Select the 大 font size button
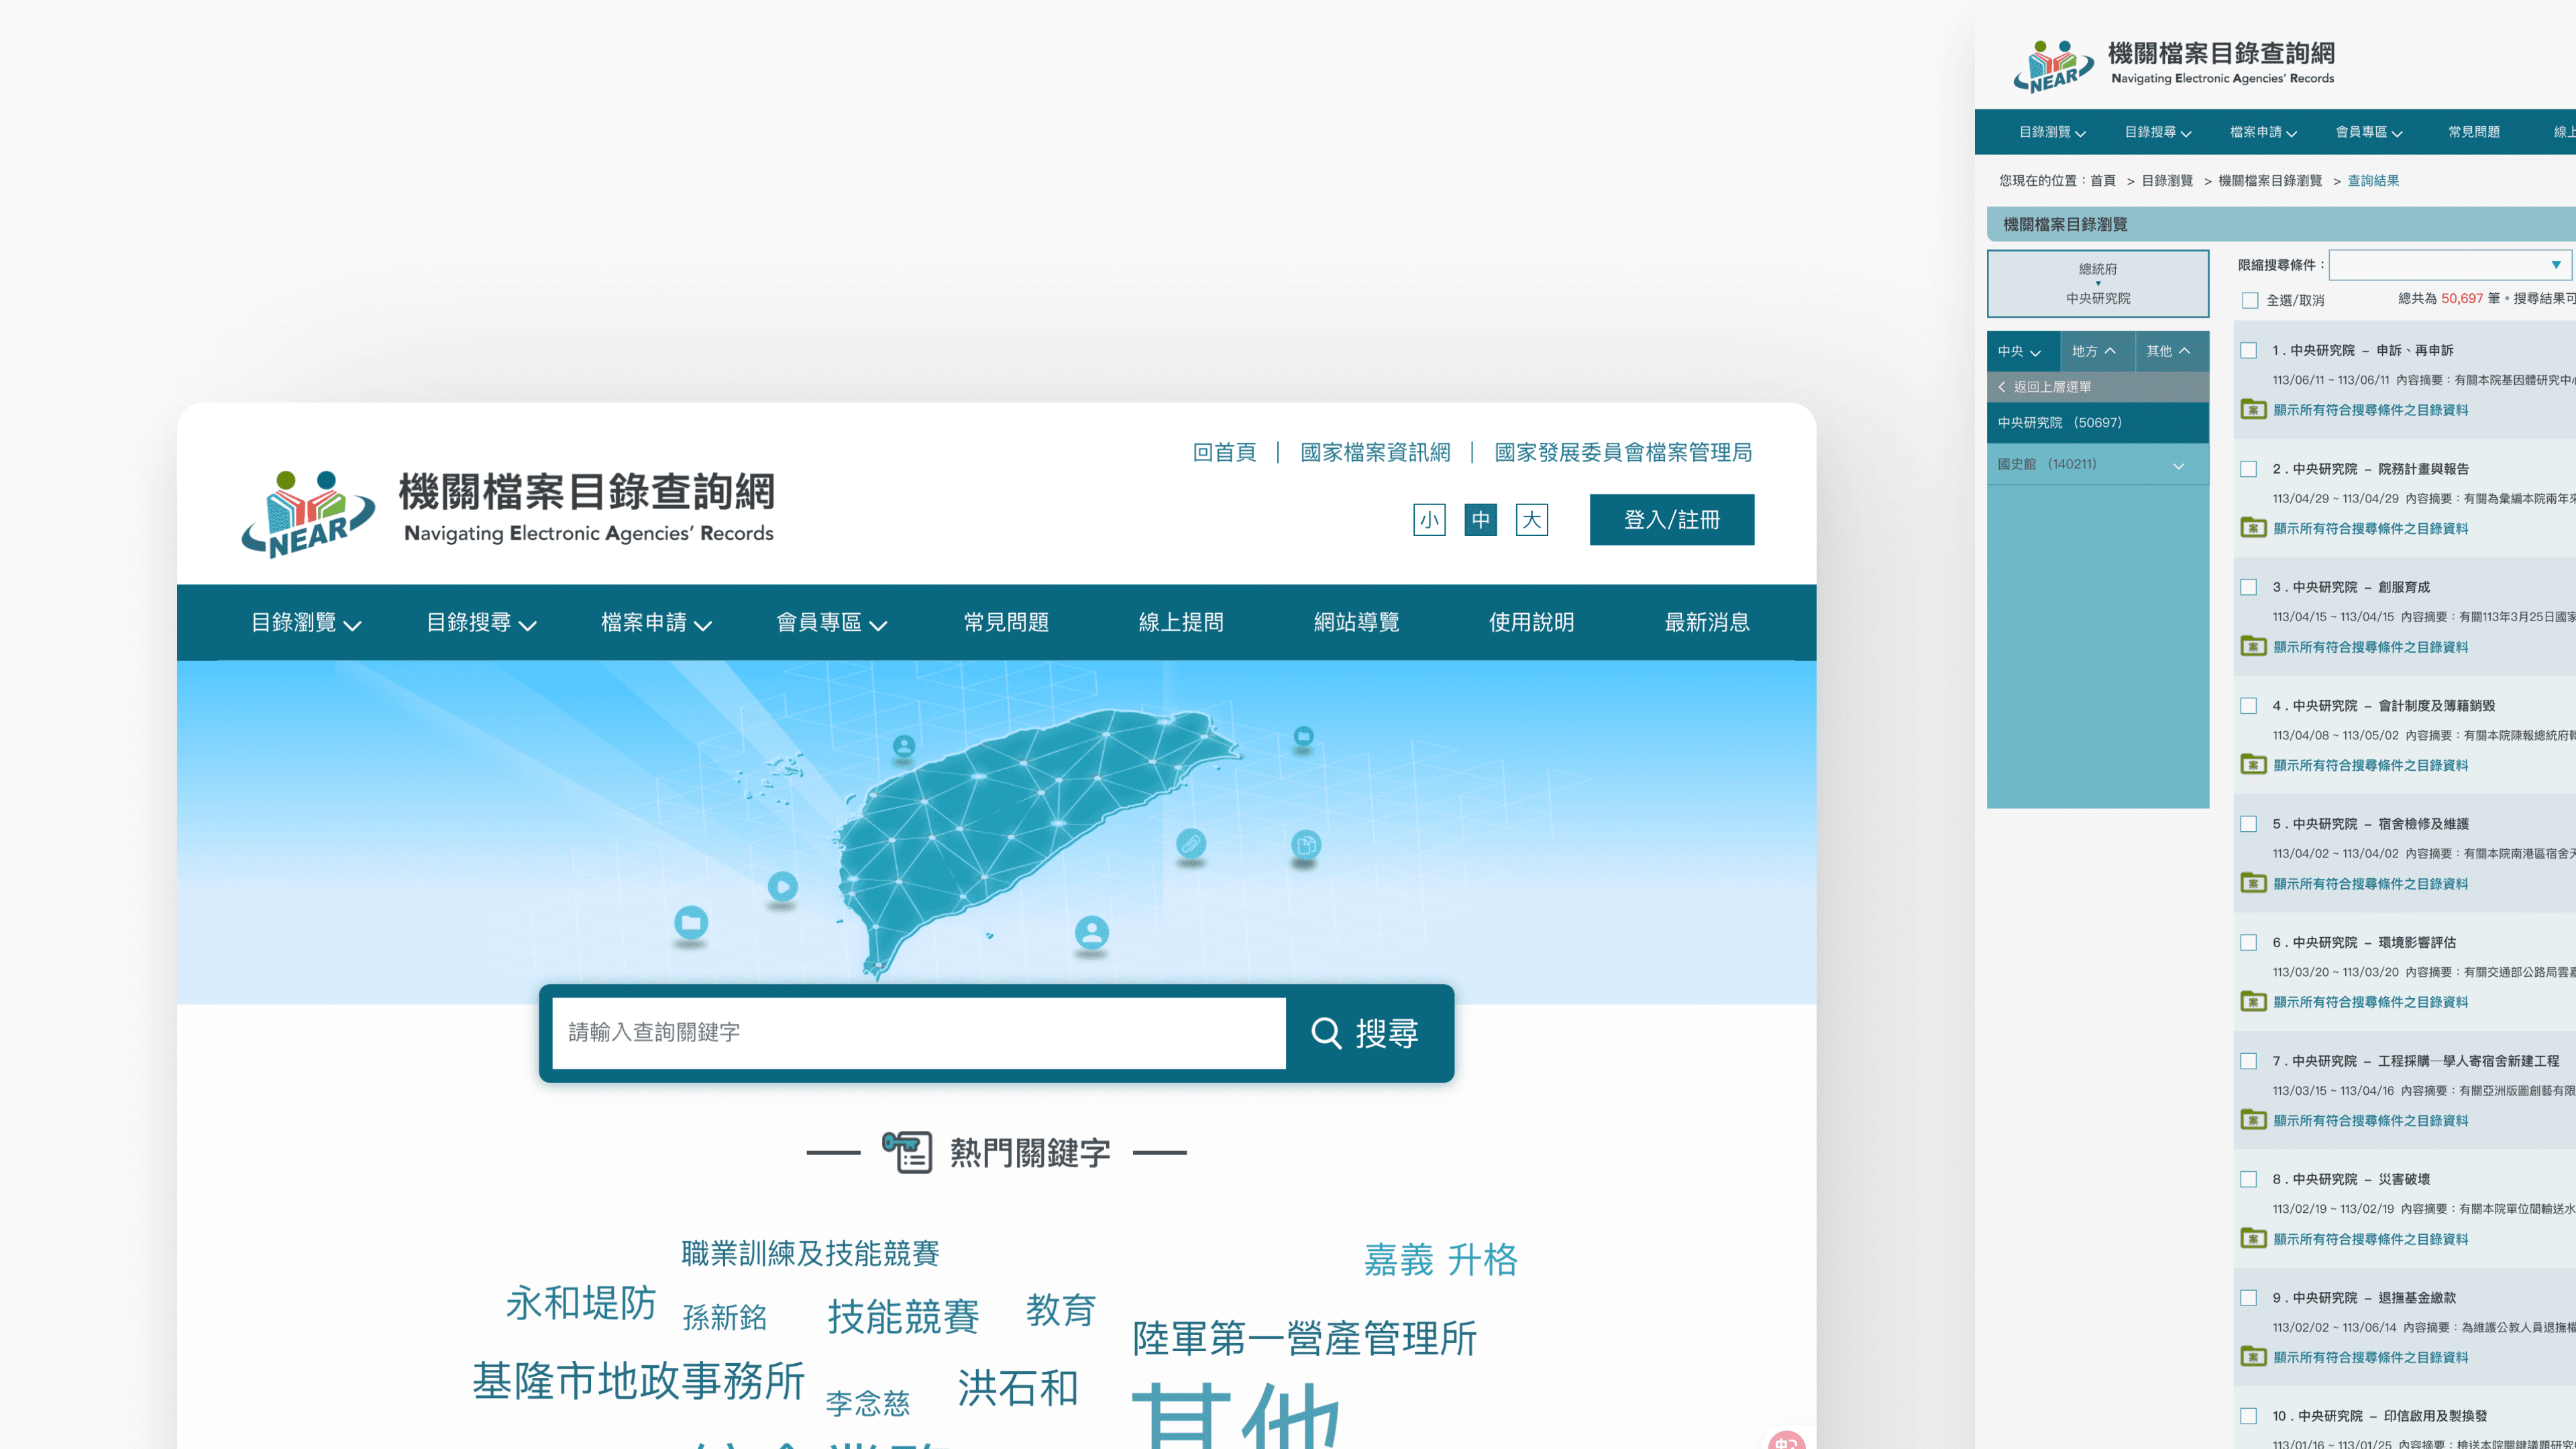 1531,520
